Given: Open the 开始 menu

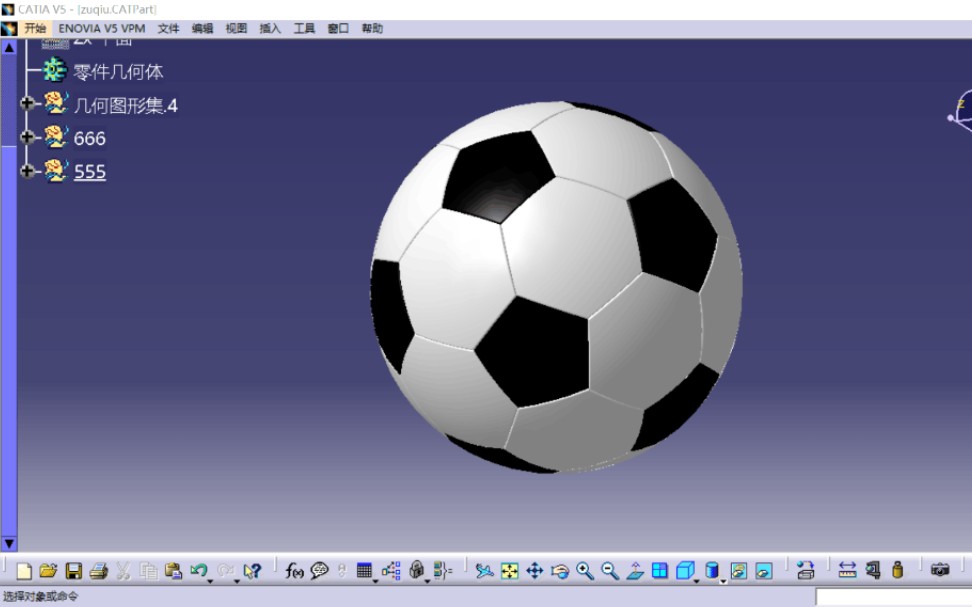Looking at the screenshot, I should coord(35,29).
